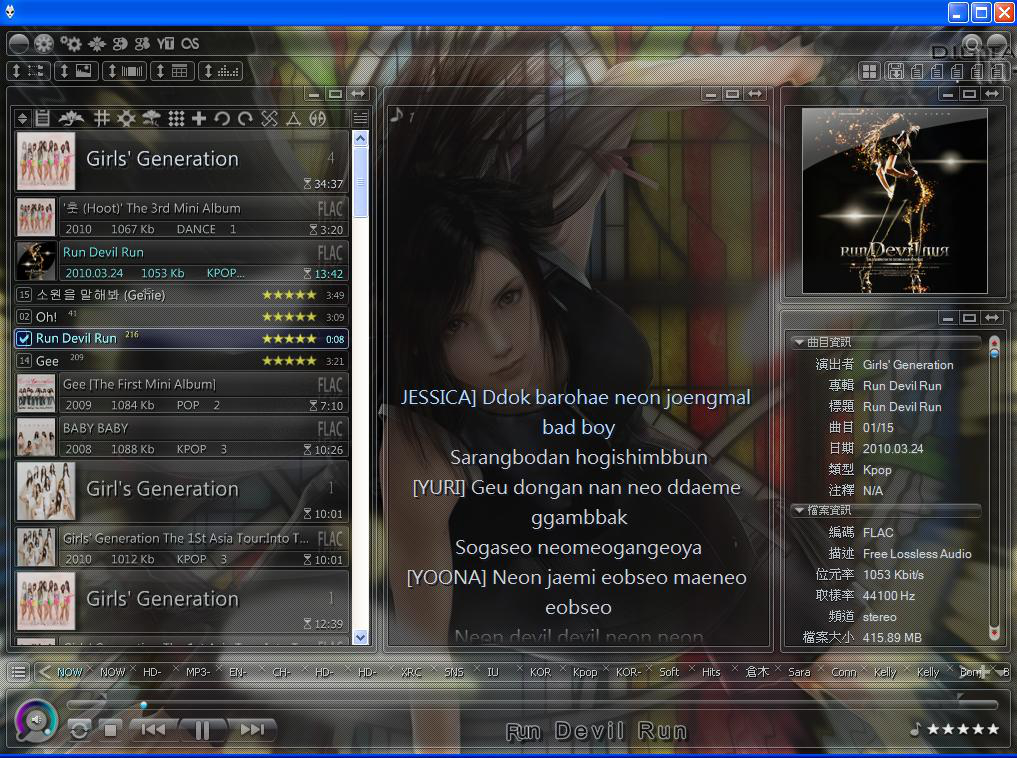Open the playlist list menu left of tabs

(19, 672)
